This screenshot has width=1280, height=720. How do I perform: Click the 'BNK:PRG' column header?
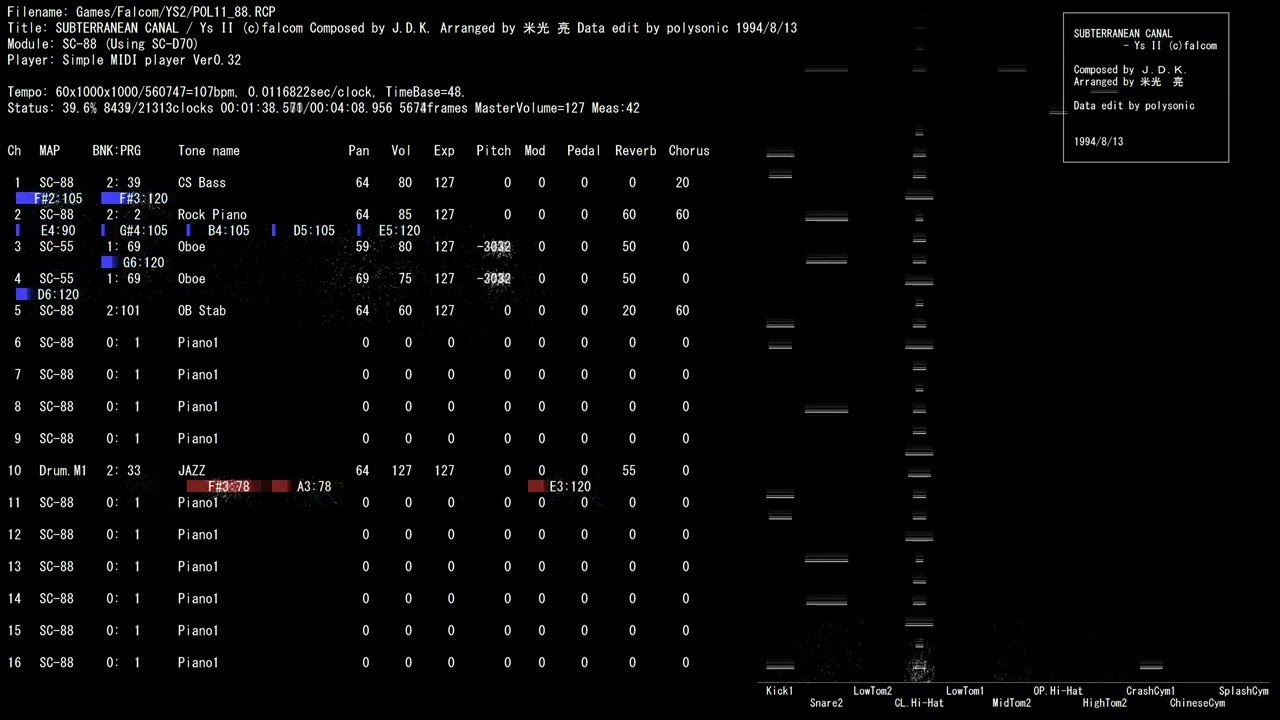[117, 150]
